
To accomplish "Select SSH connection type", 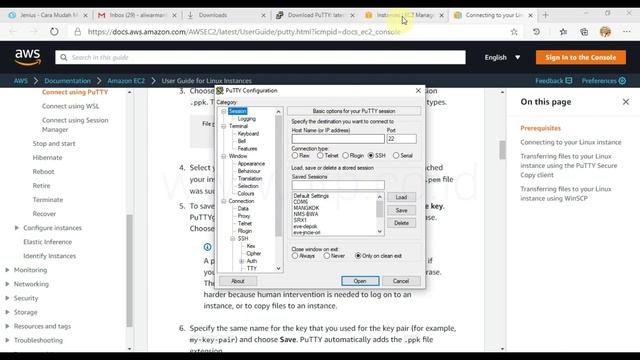I will click(x=371, y=156).
